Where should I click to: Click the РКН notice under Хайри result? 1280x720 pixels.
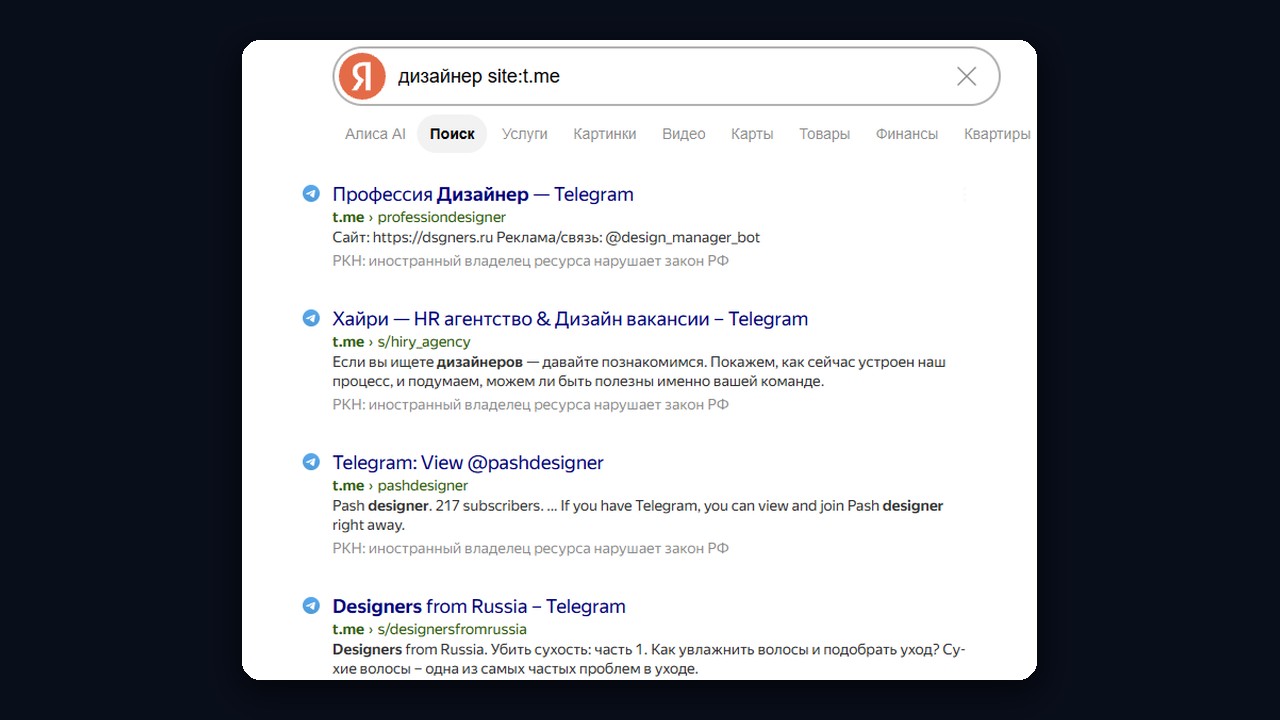click(x=531, y=405)
